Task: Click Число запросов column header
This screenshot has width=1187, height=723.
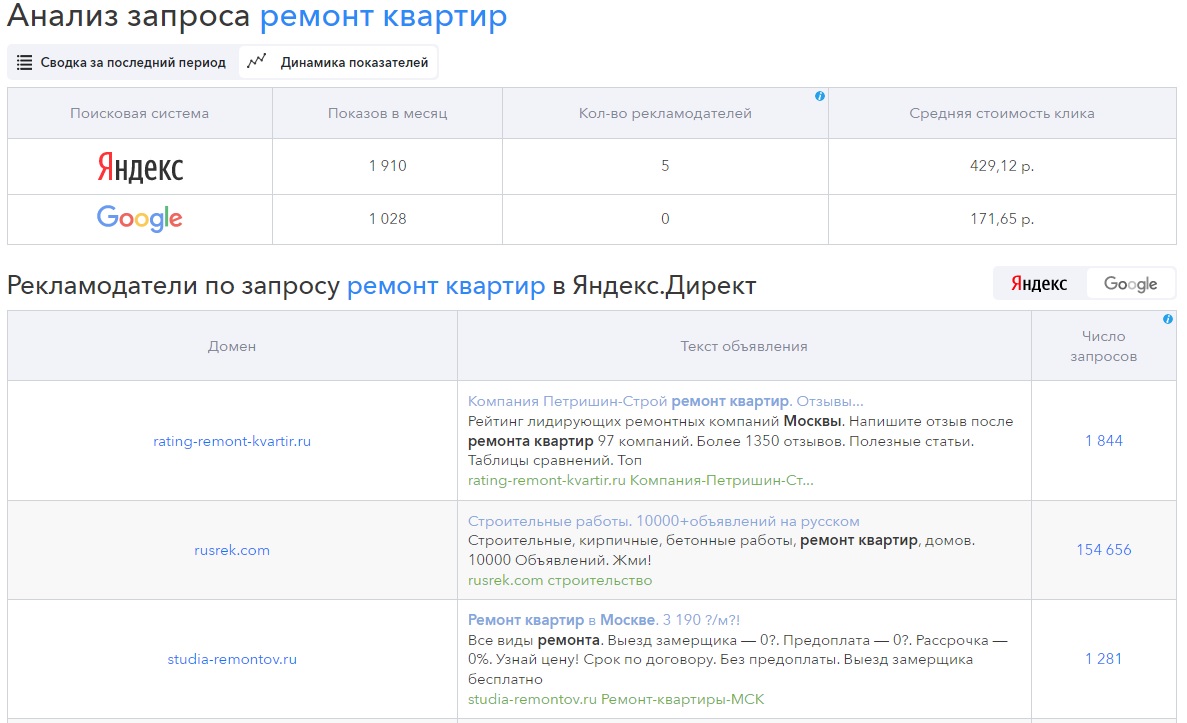Action: (1104, 346)
